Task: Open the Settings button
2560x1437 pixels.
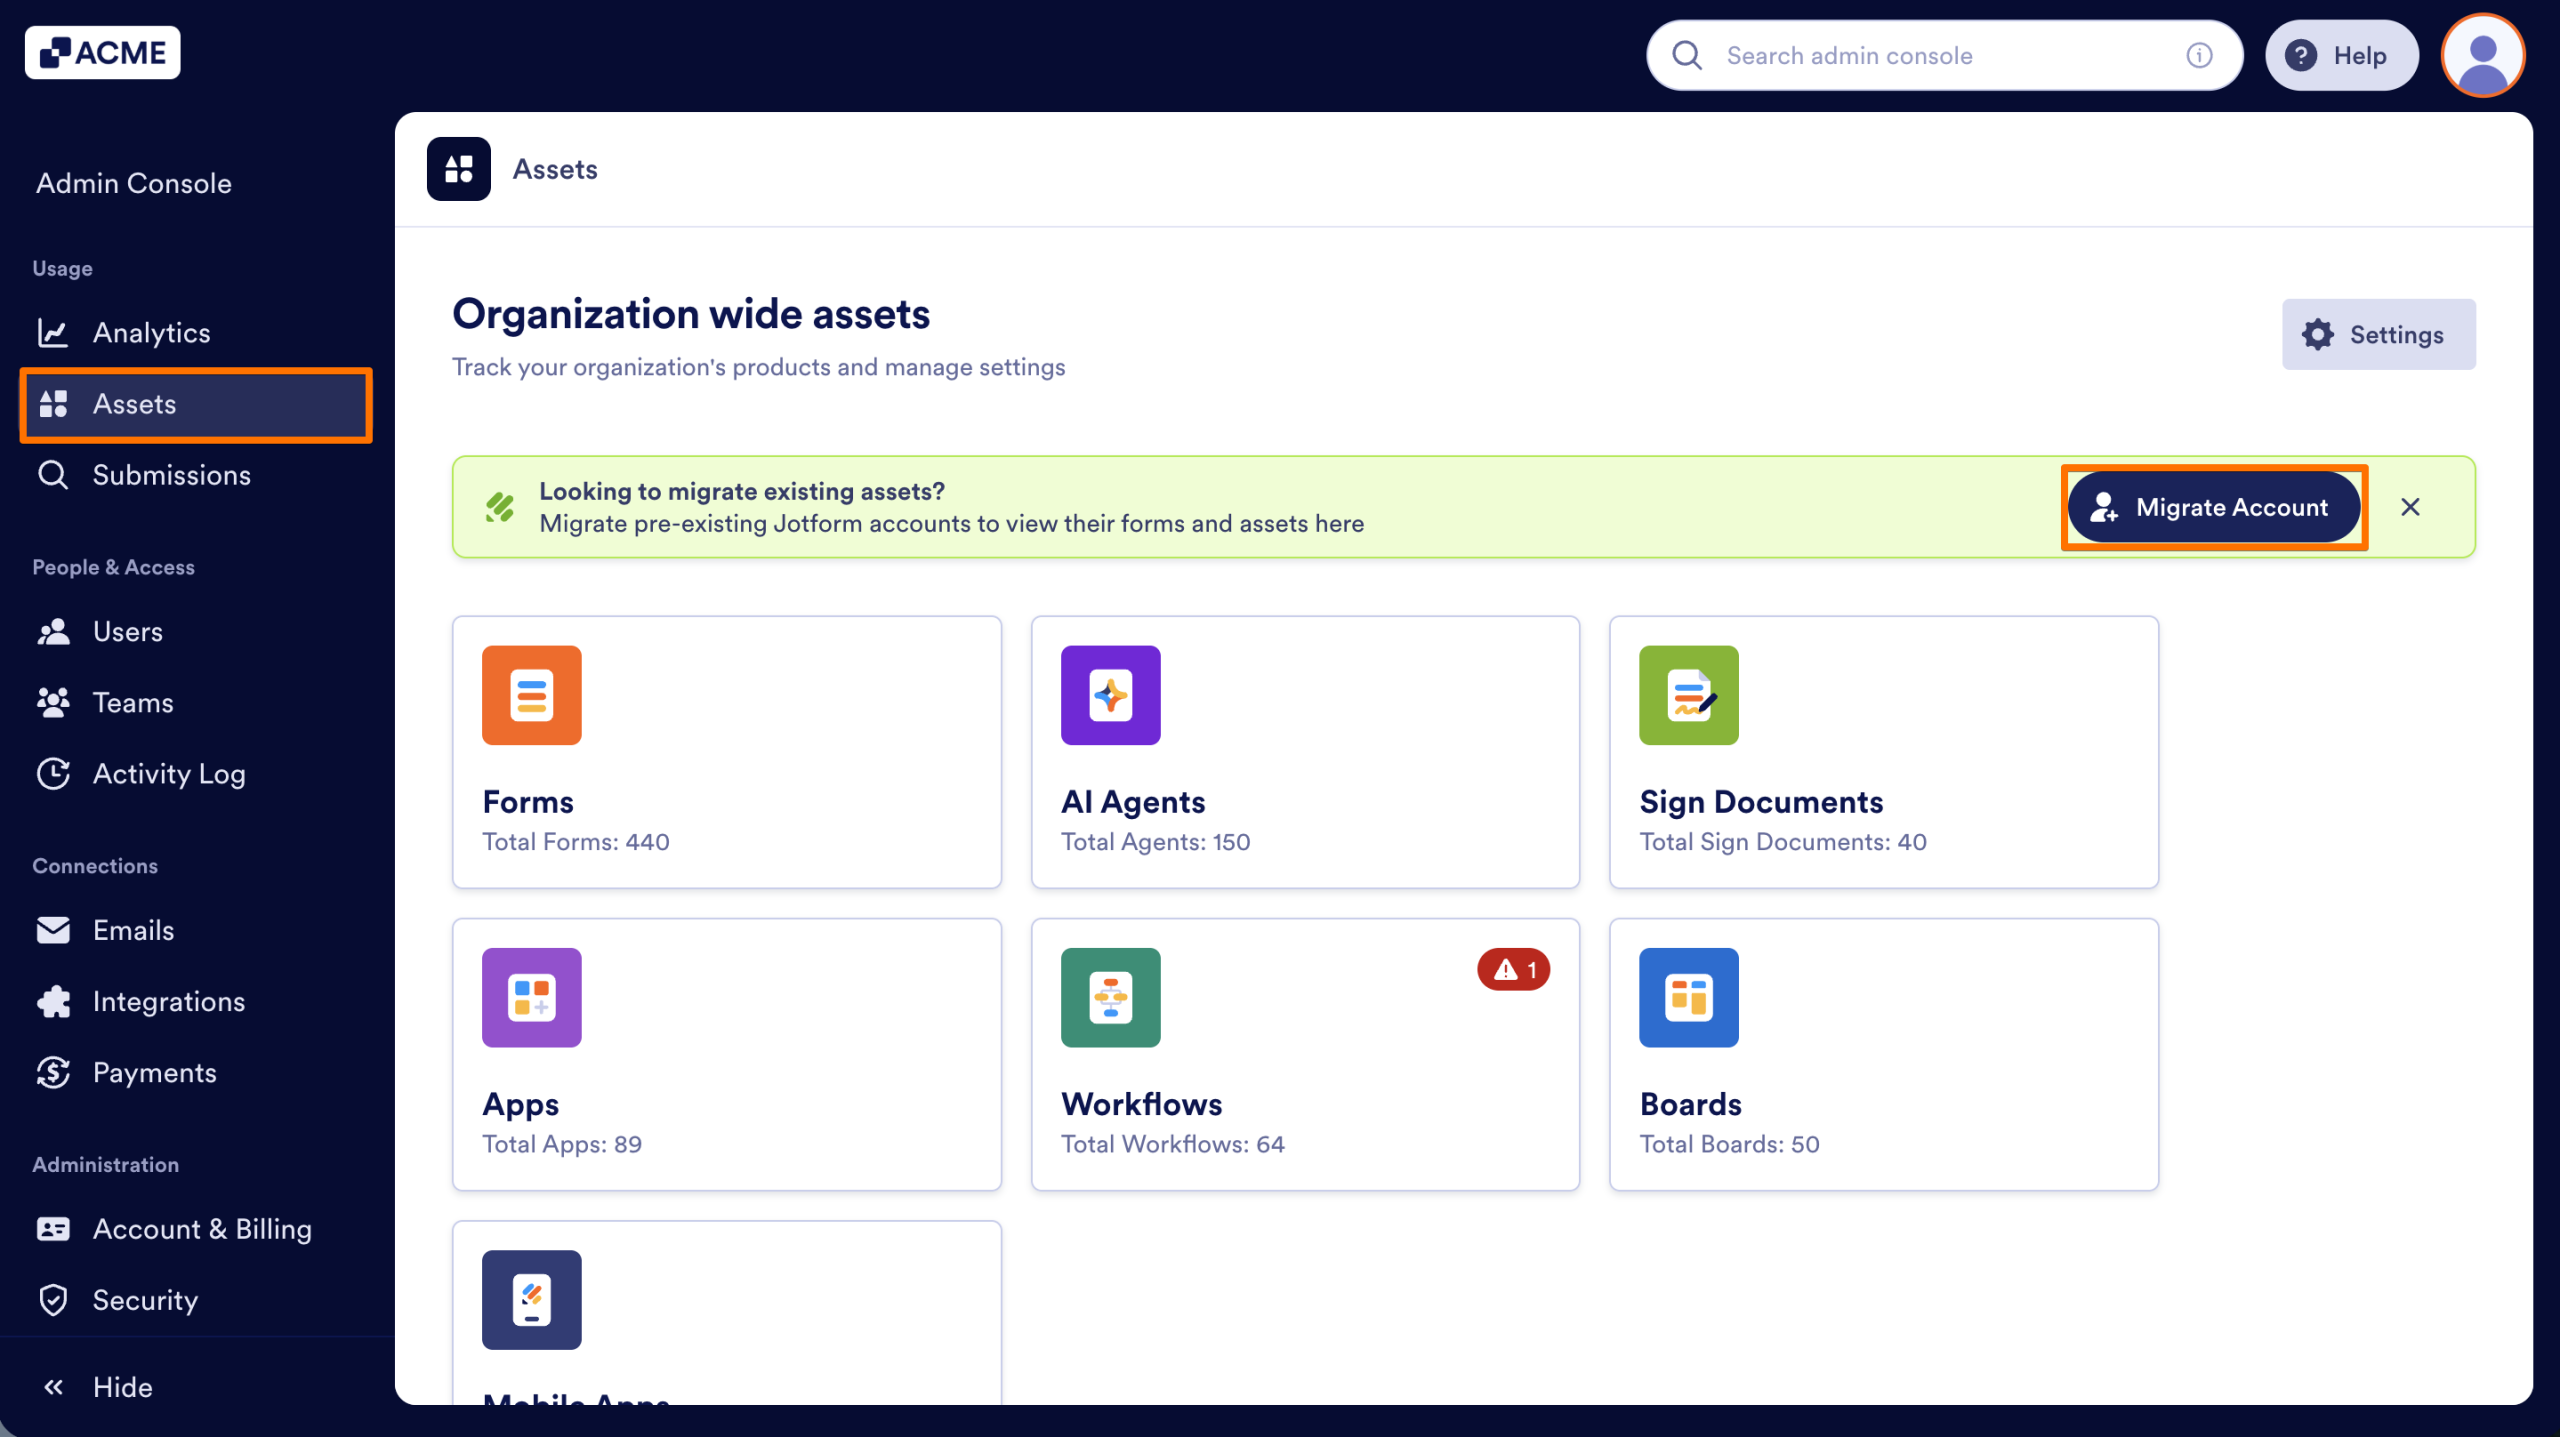Action: 2378,334
